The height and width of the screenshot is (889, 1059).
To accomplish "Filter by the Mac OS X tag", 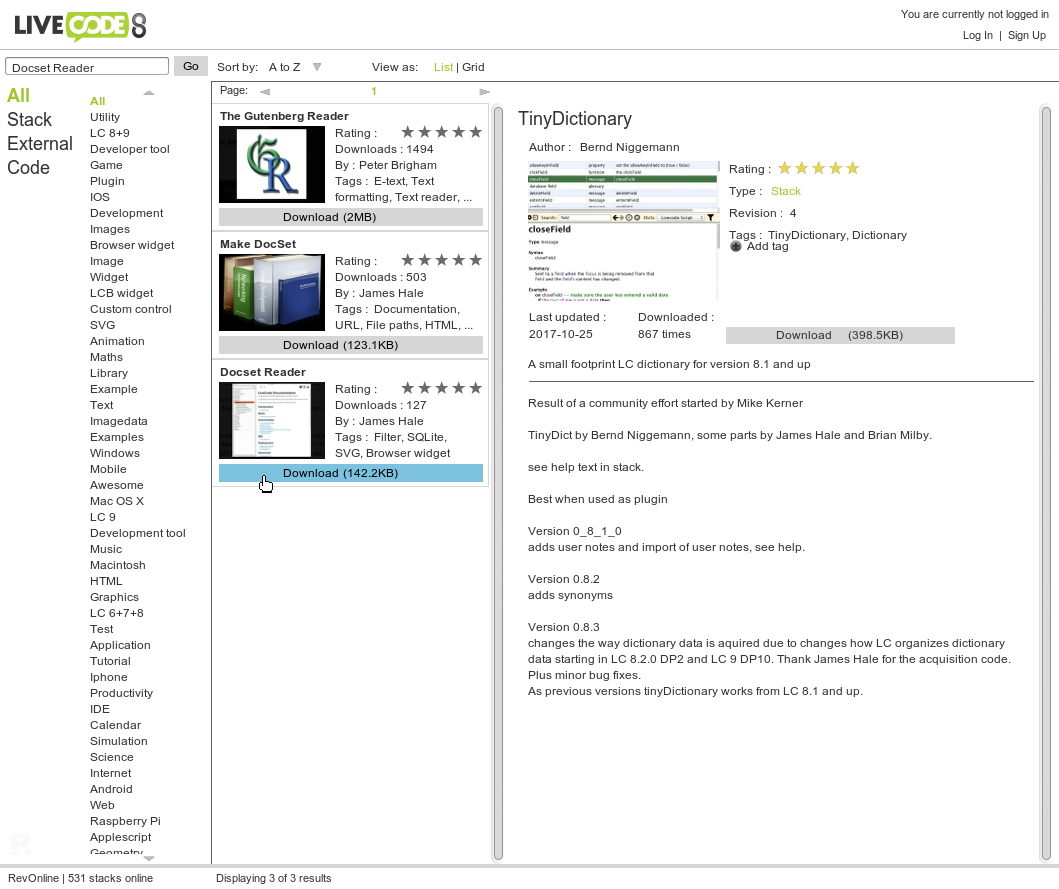I will 117,501.
